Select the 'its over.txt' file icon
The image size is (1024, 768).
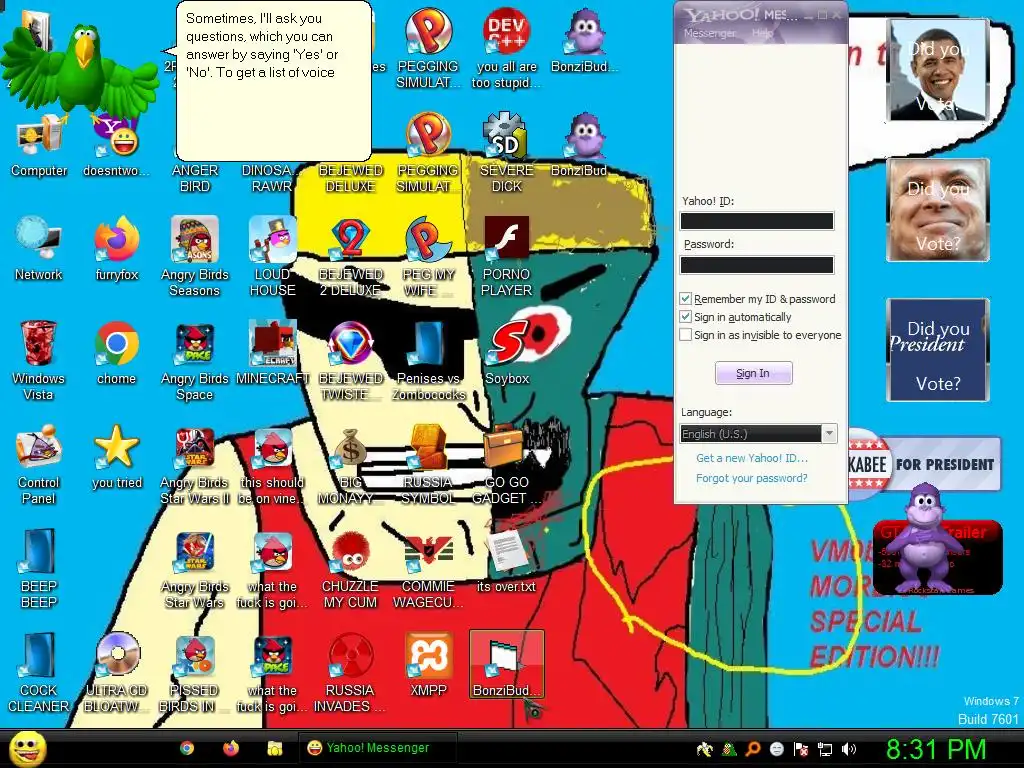coord(507,560)
